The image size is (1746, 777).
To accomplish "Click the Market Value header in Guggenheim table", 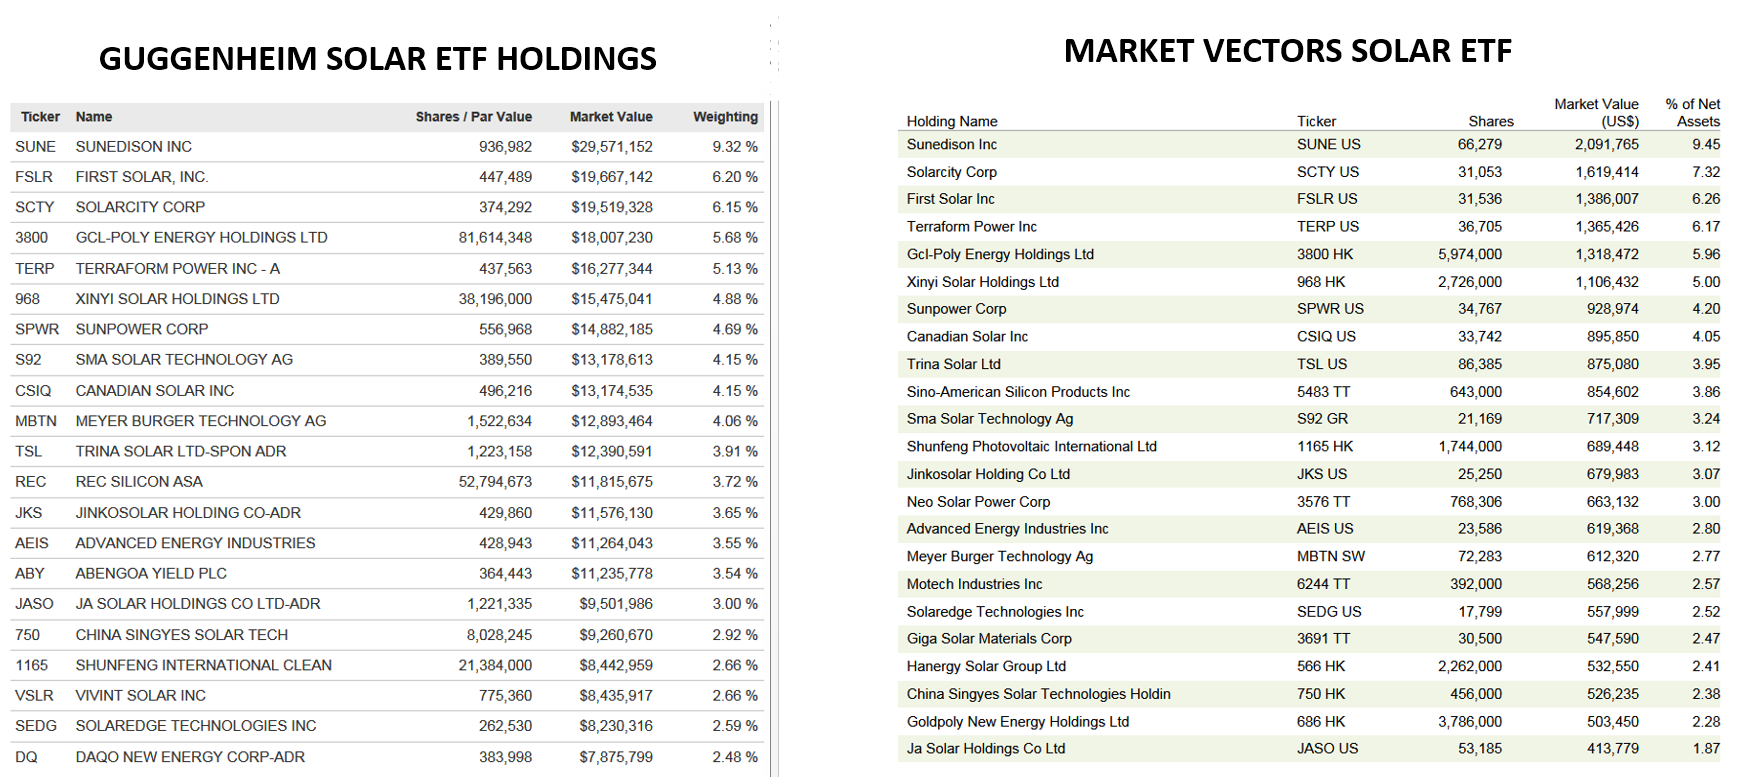I will [611, 117].
